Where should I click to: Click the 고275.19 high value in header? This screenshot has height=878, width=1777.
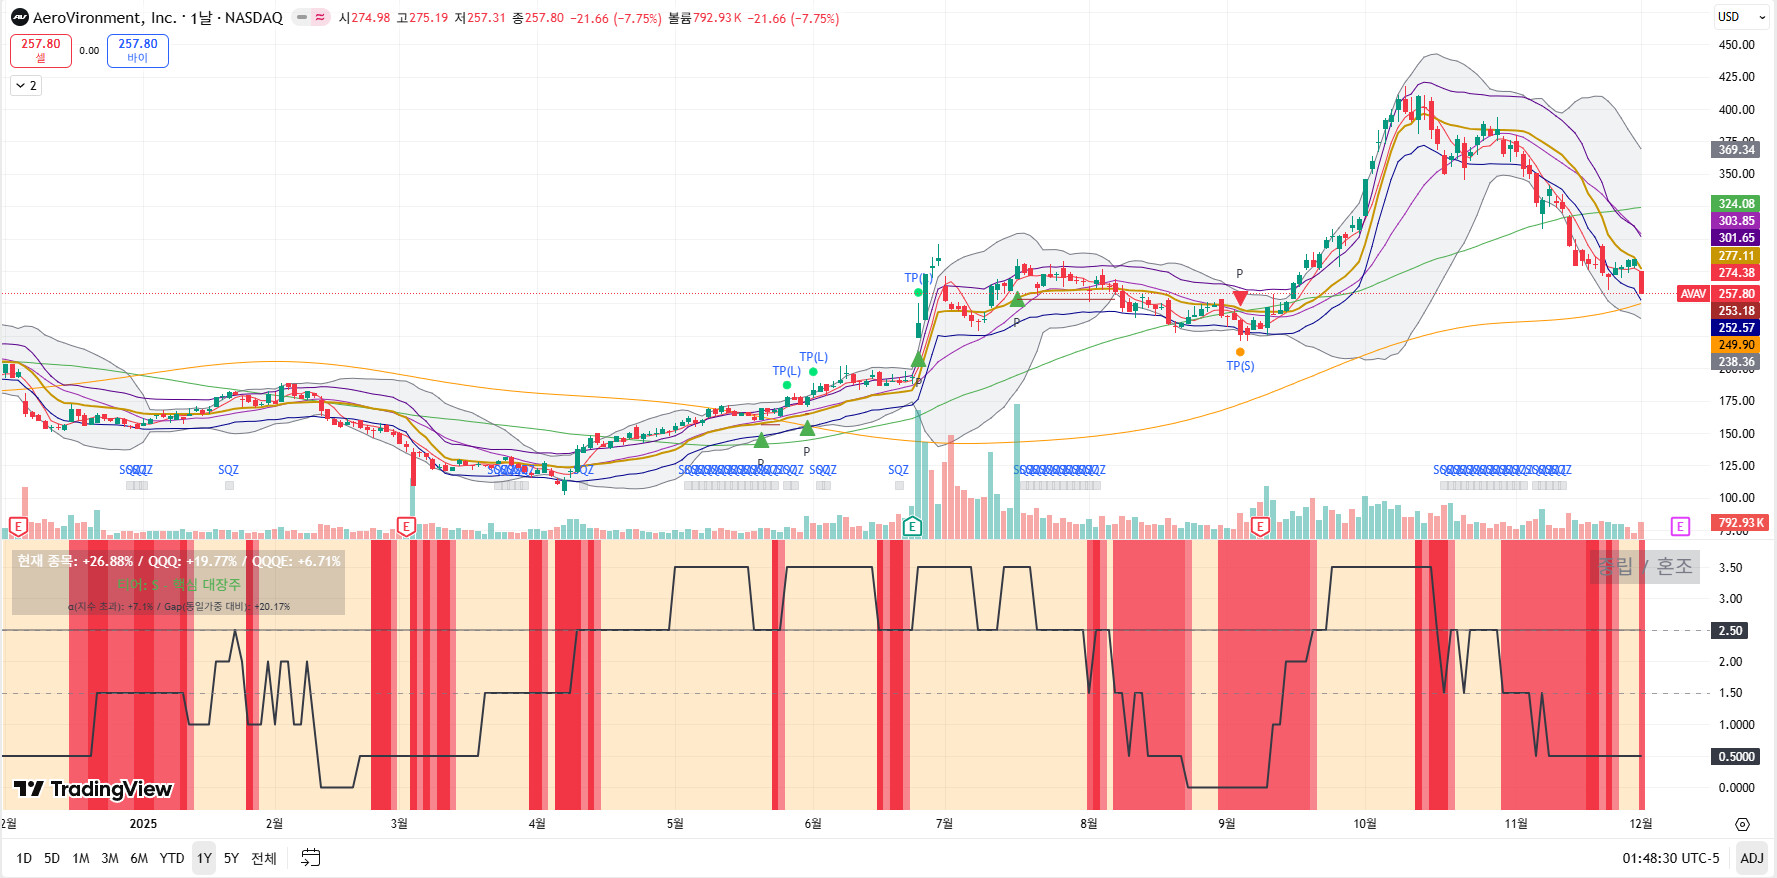point(422,18)
